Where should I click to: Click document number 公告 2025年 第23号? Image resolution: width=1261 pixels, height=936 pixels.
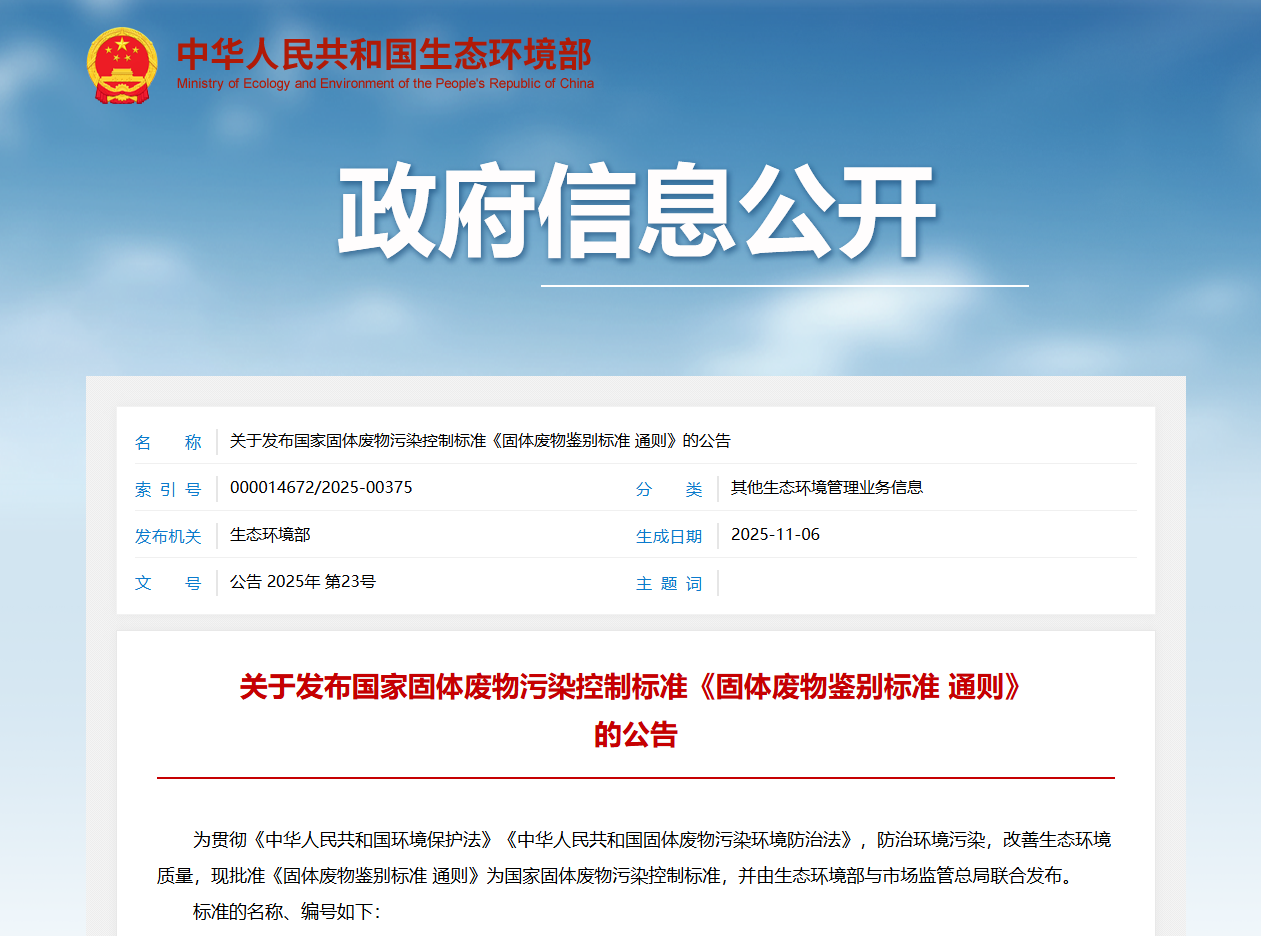(x=303, y=582)
